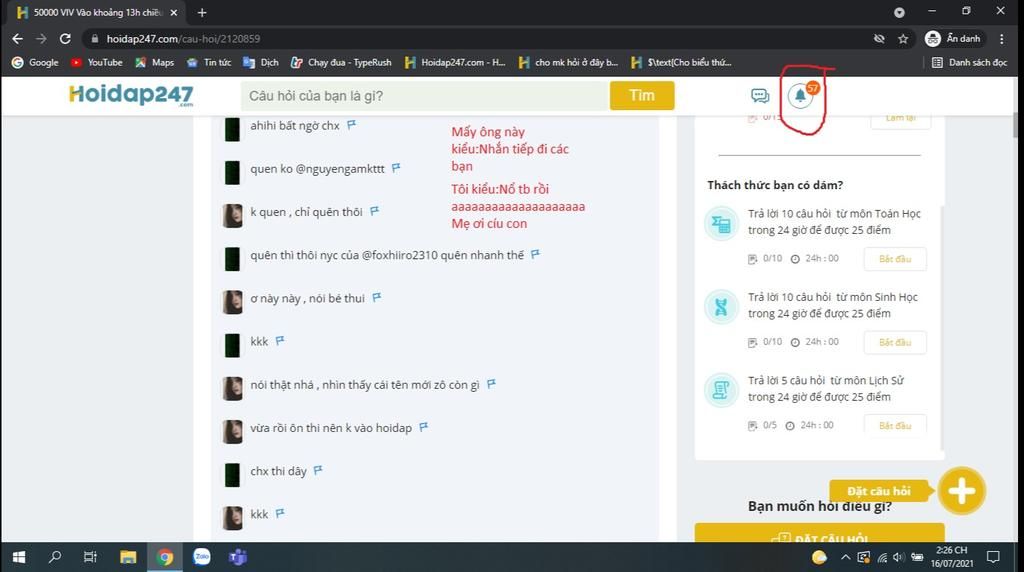
Task: Open the Windows Start menu
Action: pyautogui.click(x=19, y=557)
